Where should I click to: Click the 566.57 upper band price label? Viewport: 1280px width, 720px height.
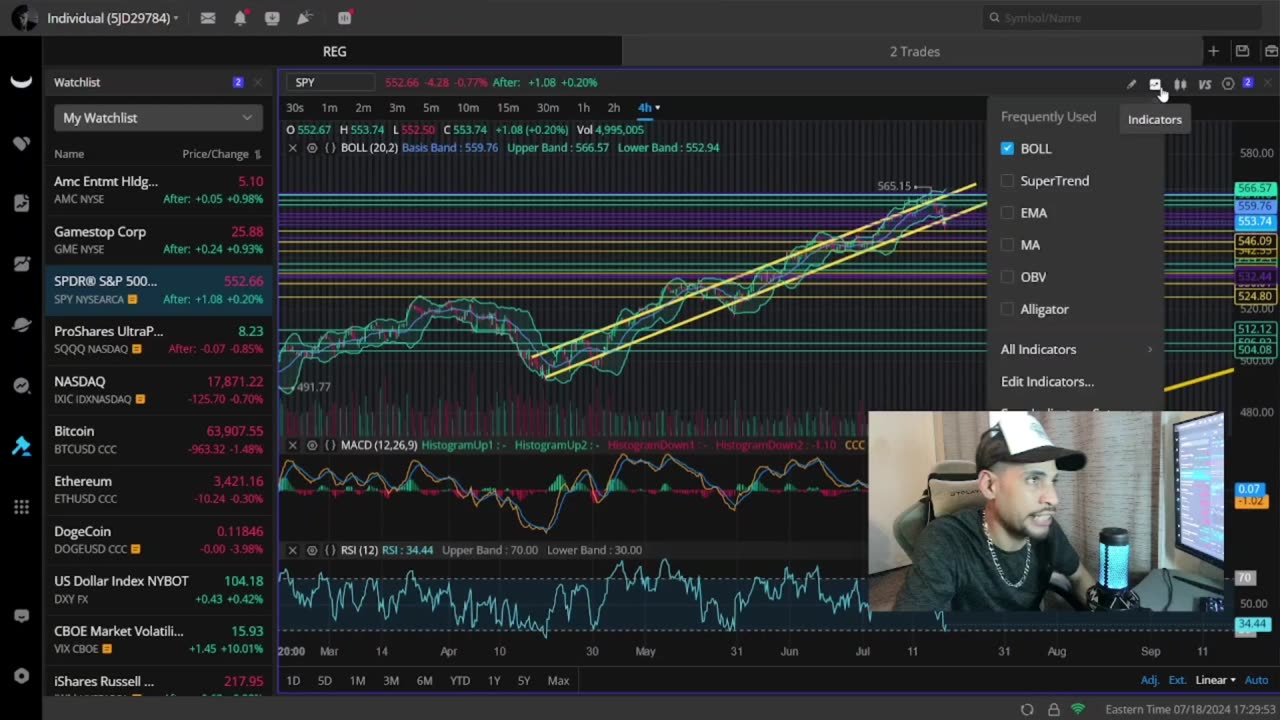1254,188
